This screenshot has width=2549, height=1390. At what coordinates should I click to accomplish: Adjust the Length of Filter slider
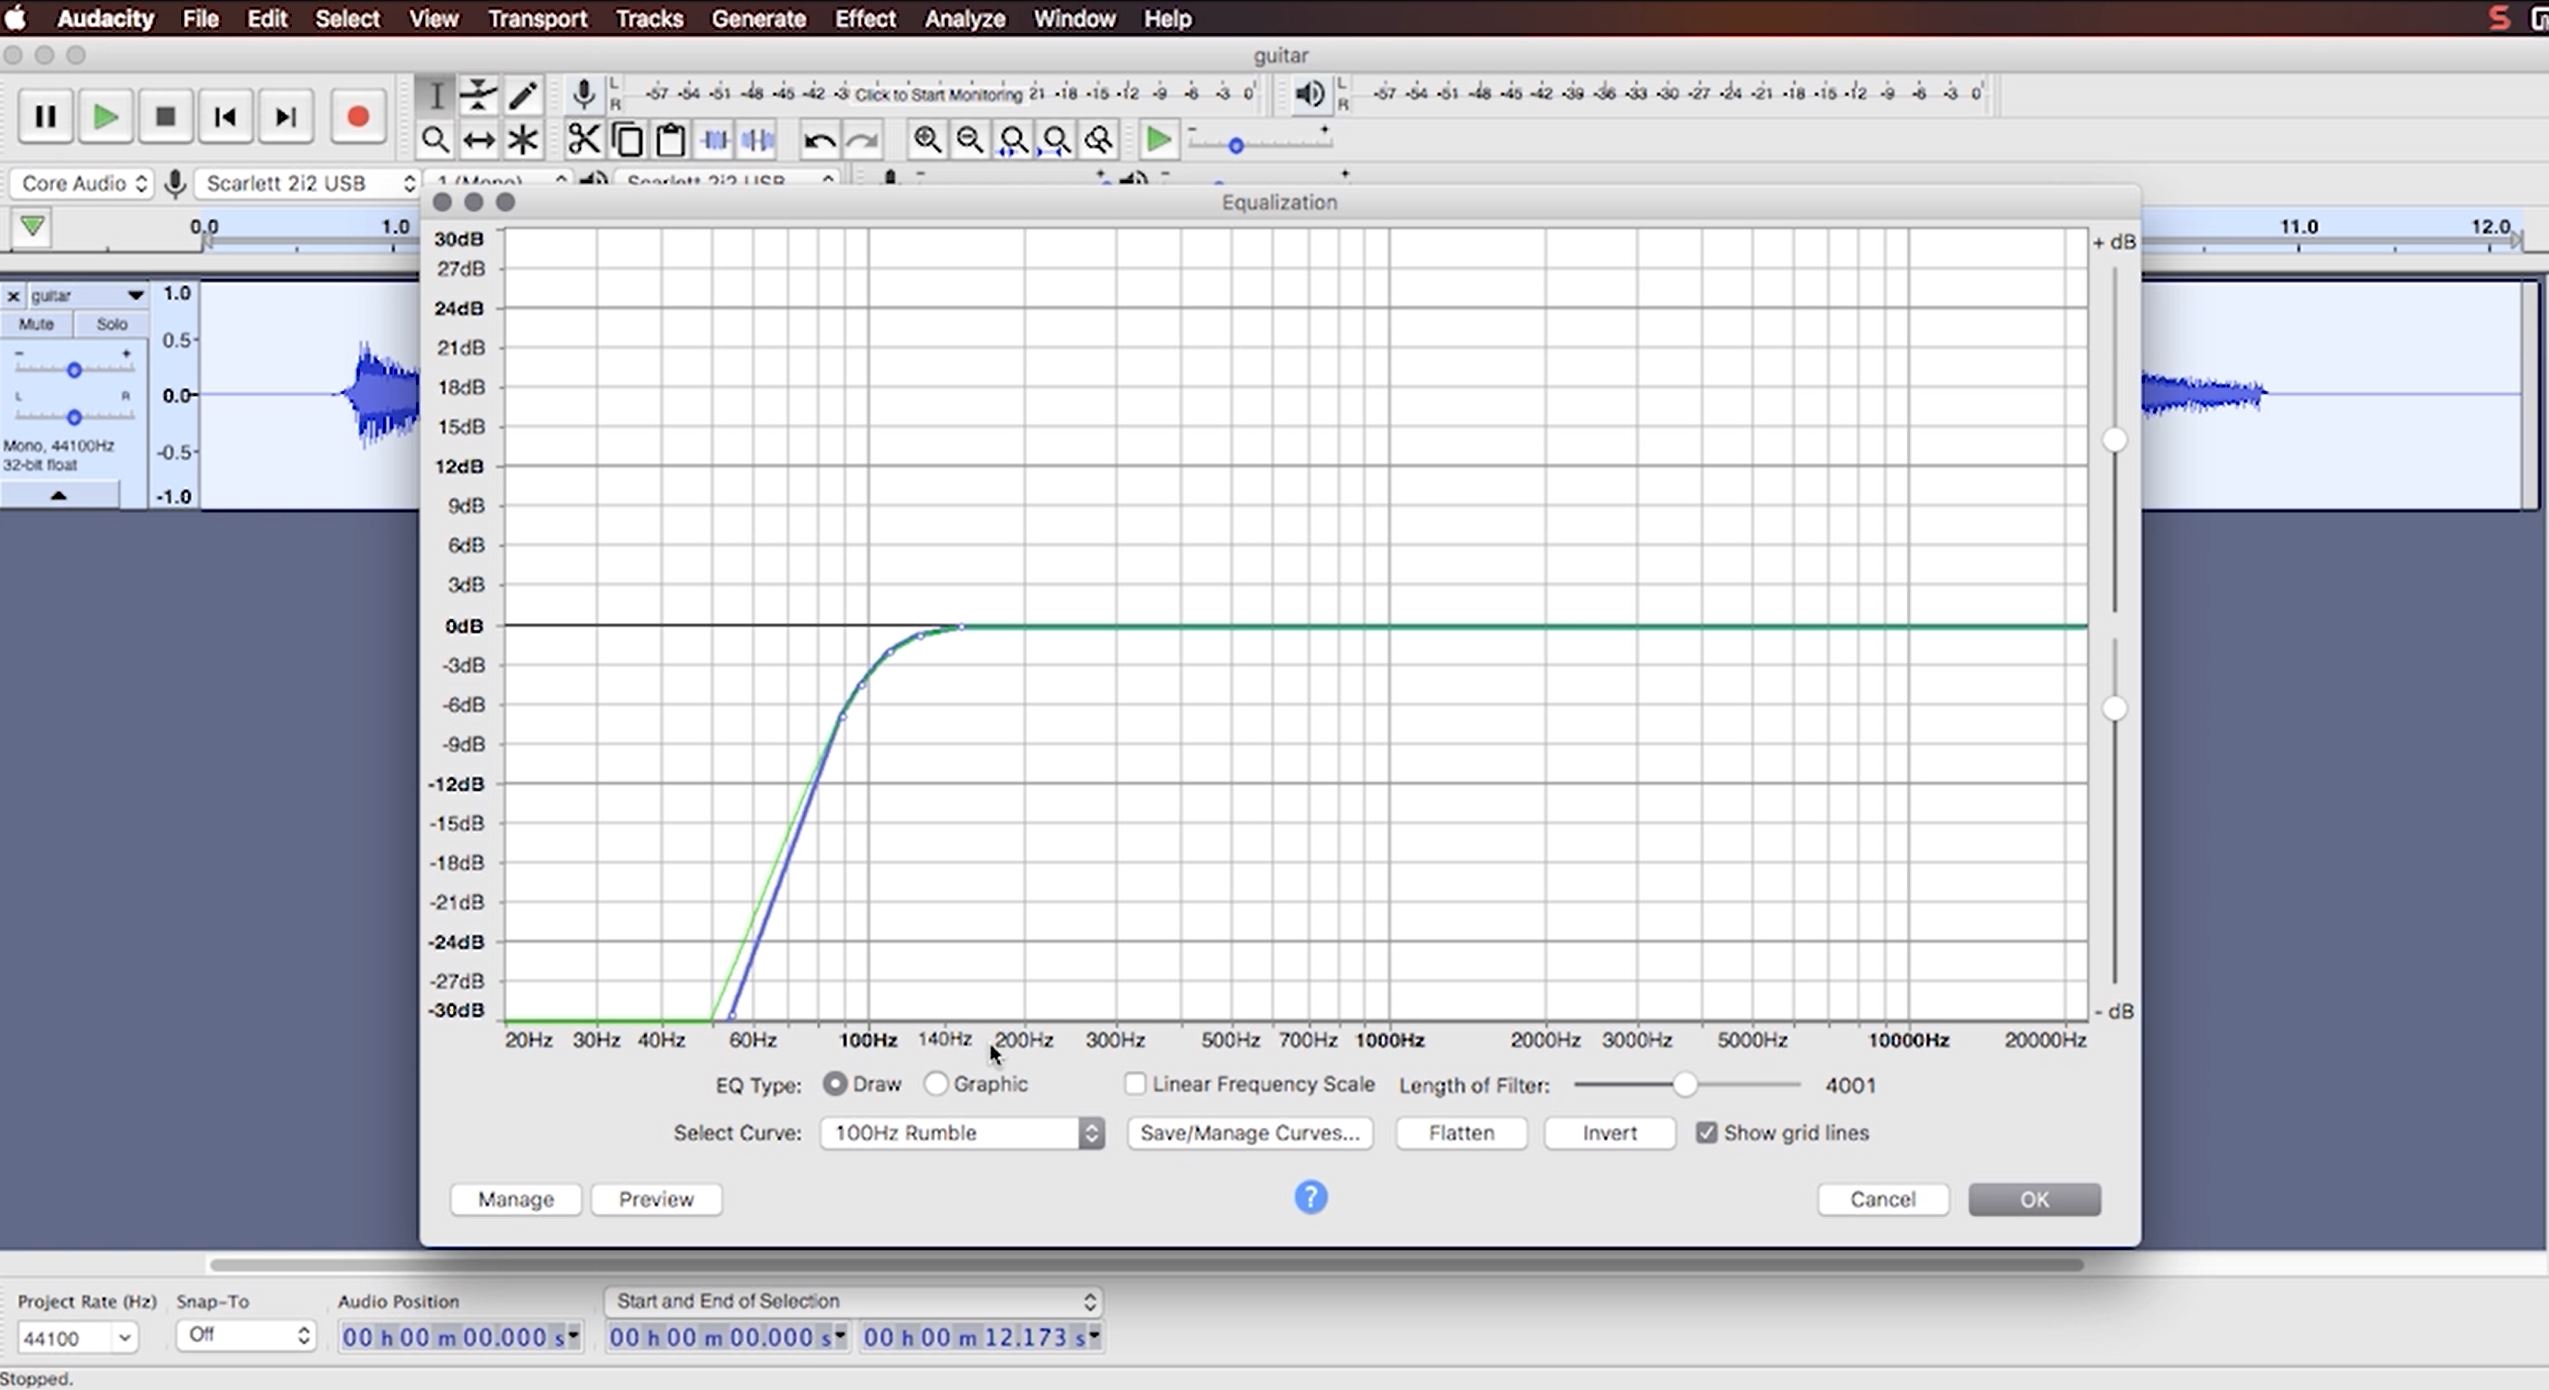(1684, 1084)
